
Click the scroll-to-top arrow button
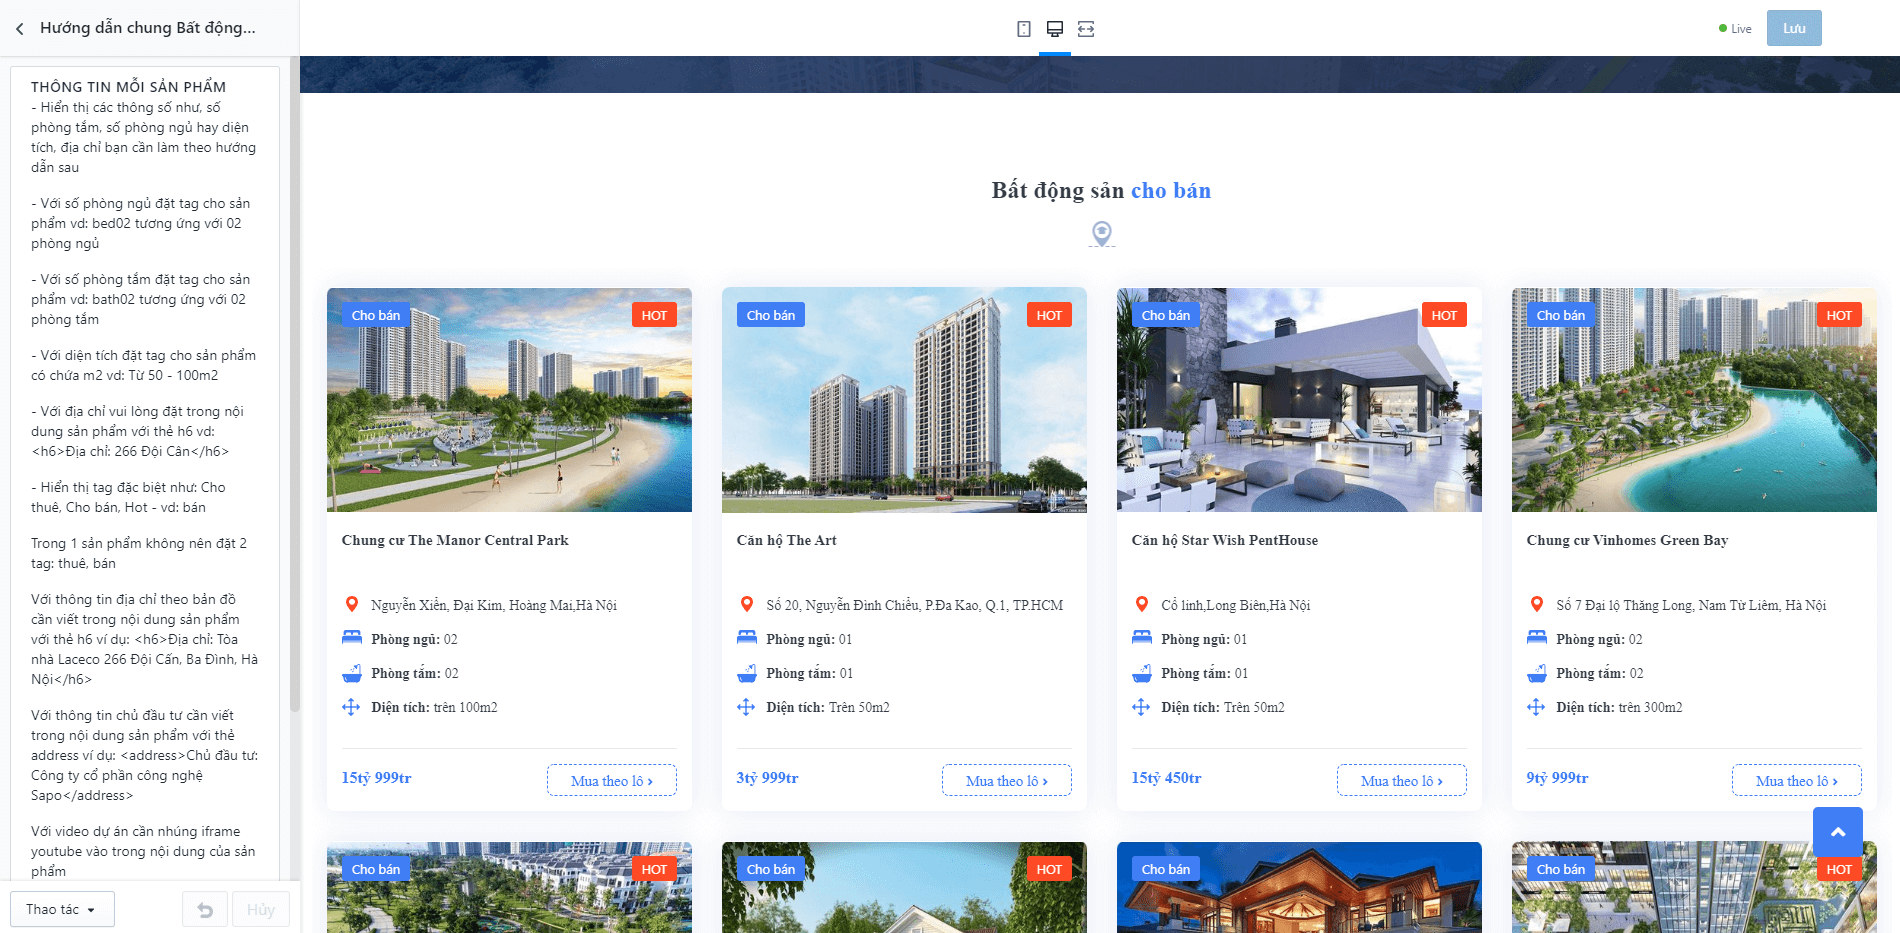tap(1838, 832)
